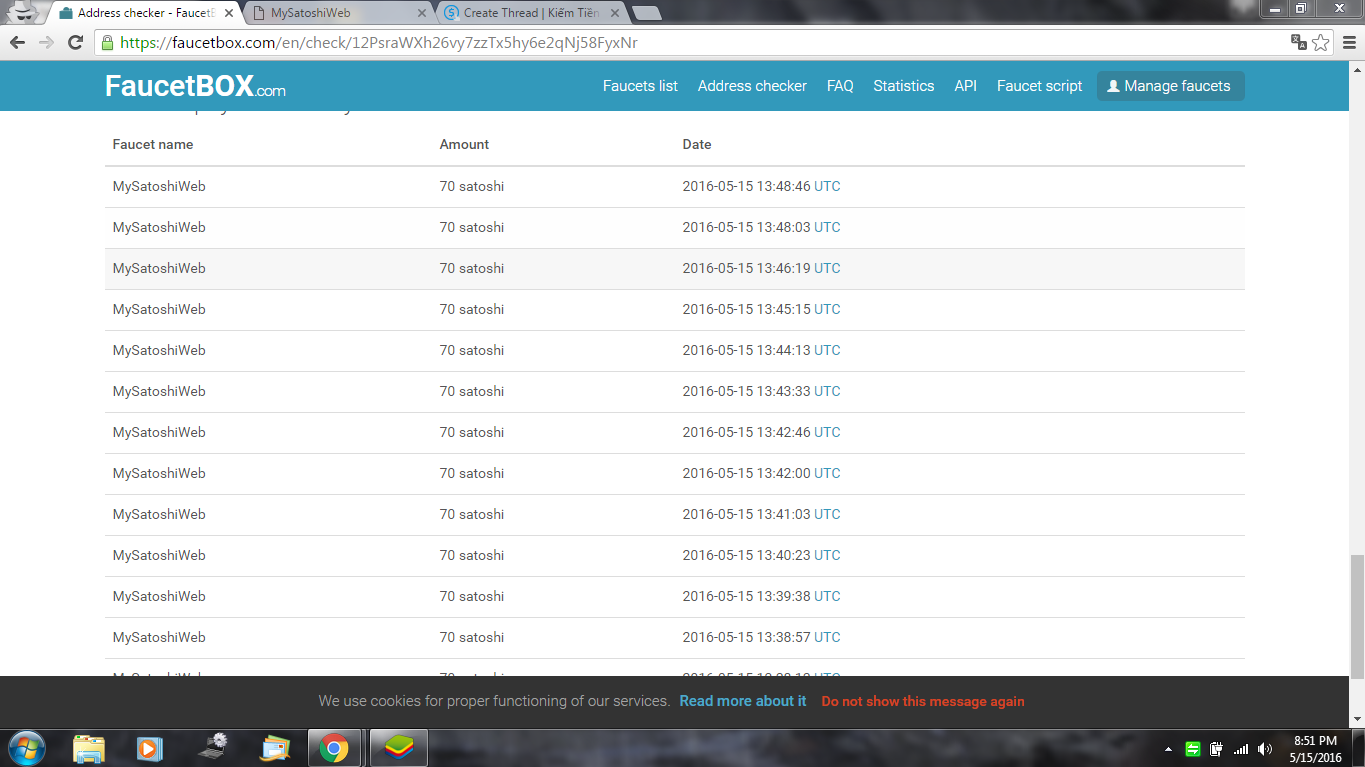Click 70 satoshi in the 13:42:46 row
1365x767 pixels.
pos(472,432)
